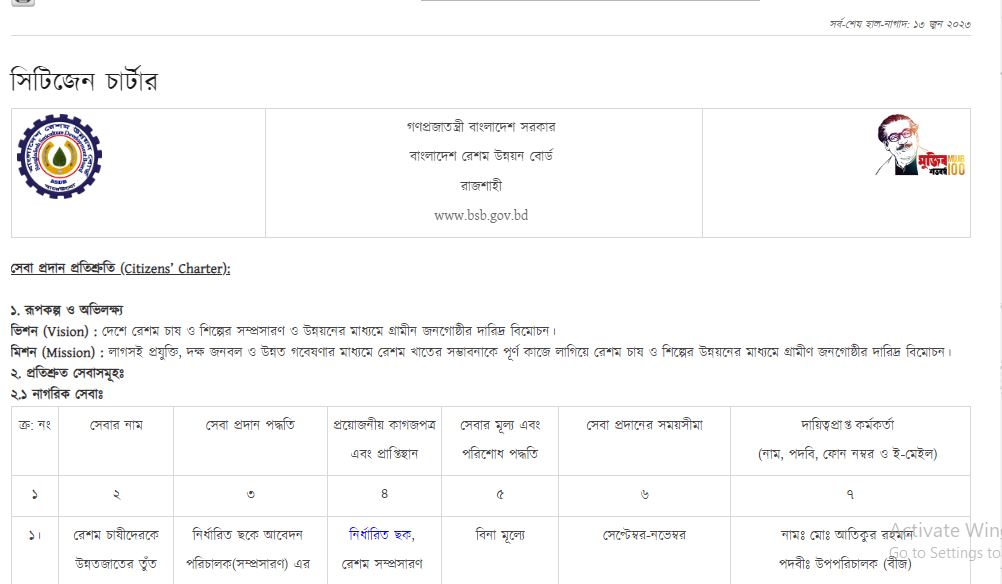The height and width of the screenshot is (584, 1002).
Task: Click the বিনা মূল্যে fee cell
Action: point(500,535)
